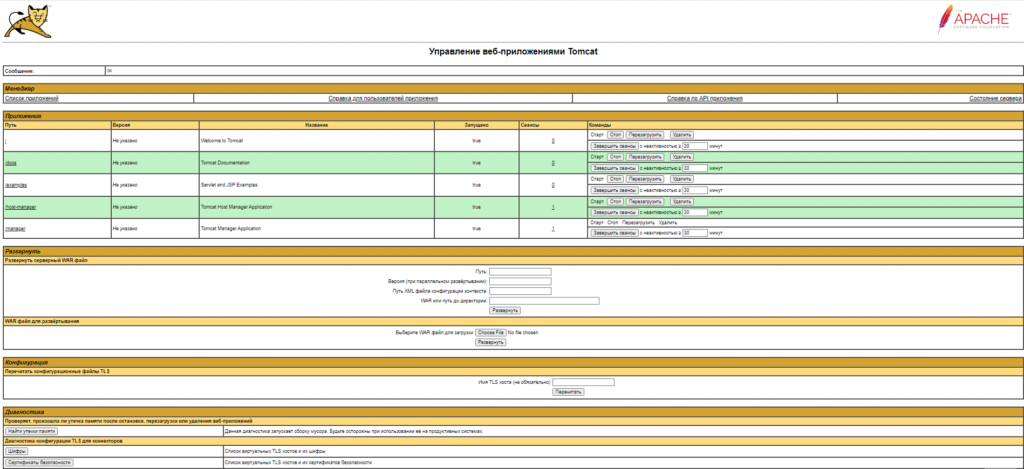Click Стоп for Servlet and JSP Examples
This screenshot has width=1024, height=469.
615,179
